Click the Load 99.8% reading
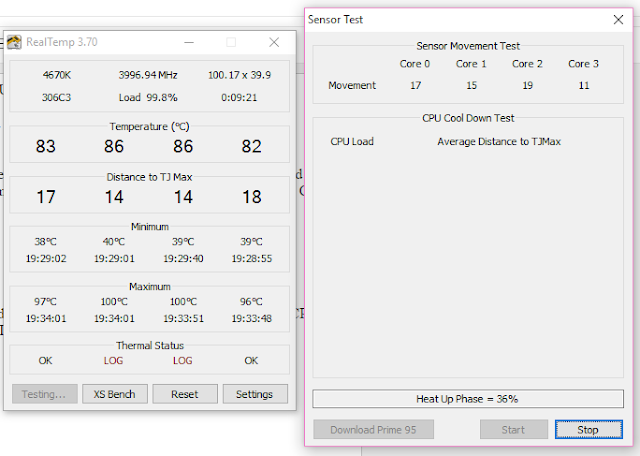This screenshot has height=456, width=640. [x=148, y=98]
